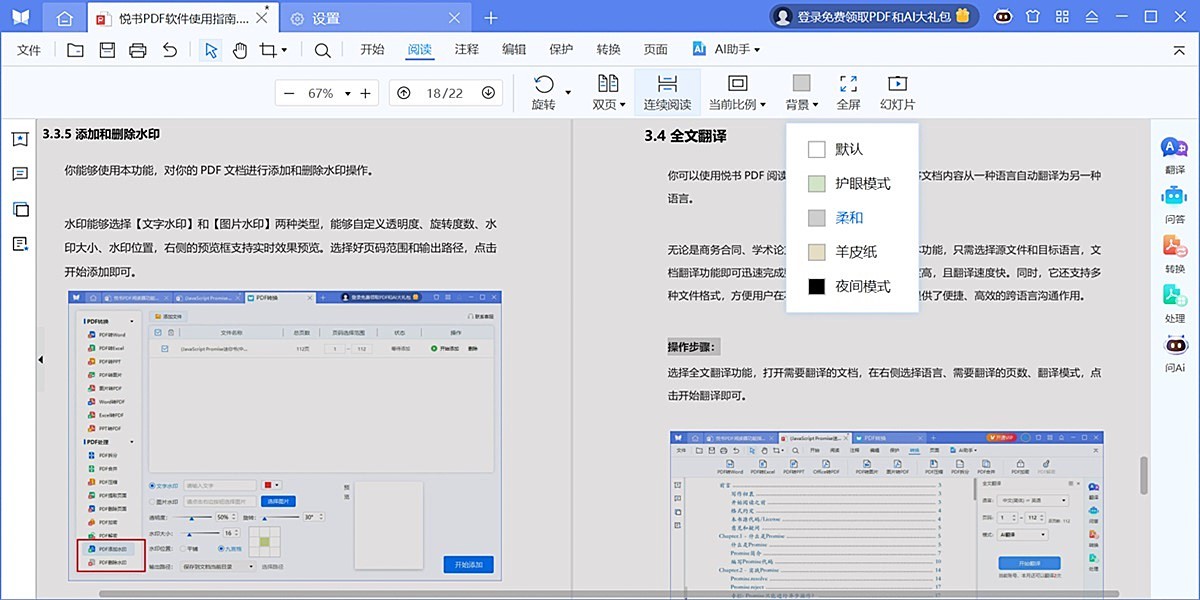Select the 旋转 rotate tool
Image resolution: width=1200 pixels, height=600 pixels.
tap(545, 90)
